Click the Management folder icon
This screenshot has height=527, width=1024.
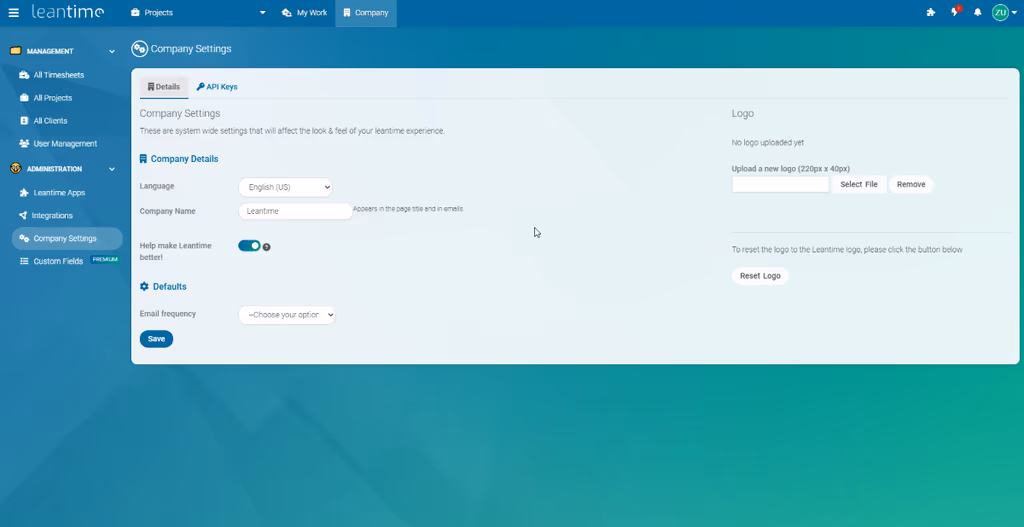point(16,51)
